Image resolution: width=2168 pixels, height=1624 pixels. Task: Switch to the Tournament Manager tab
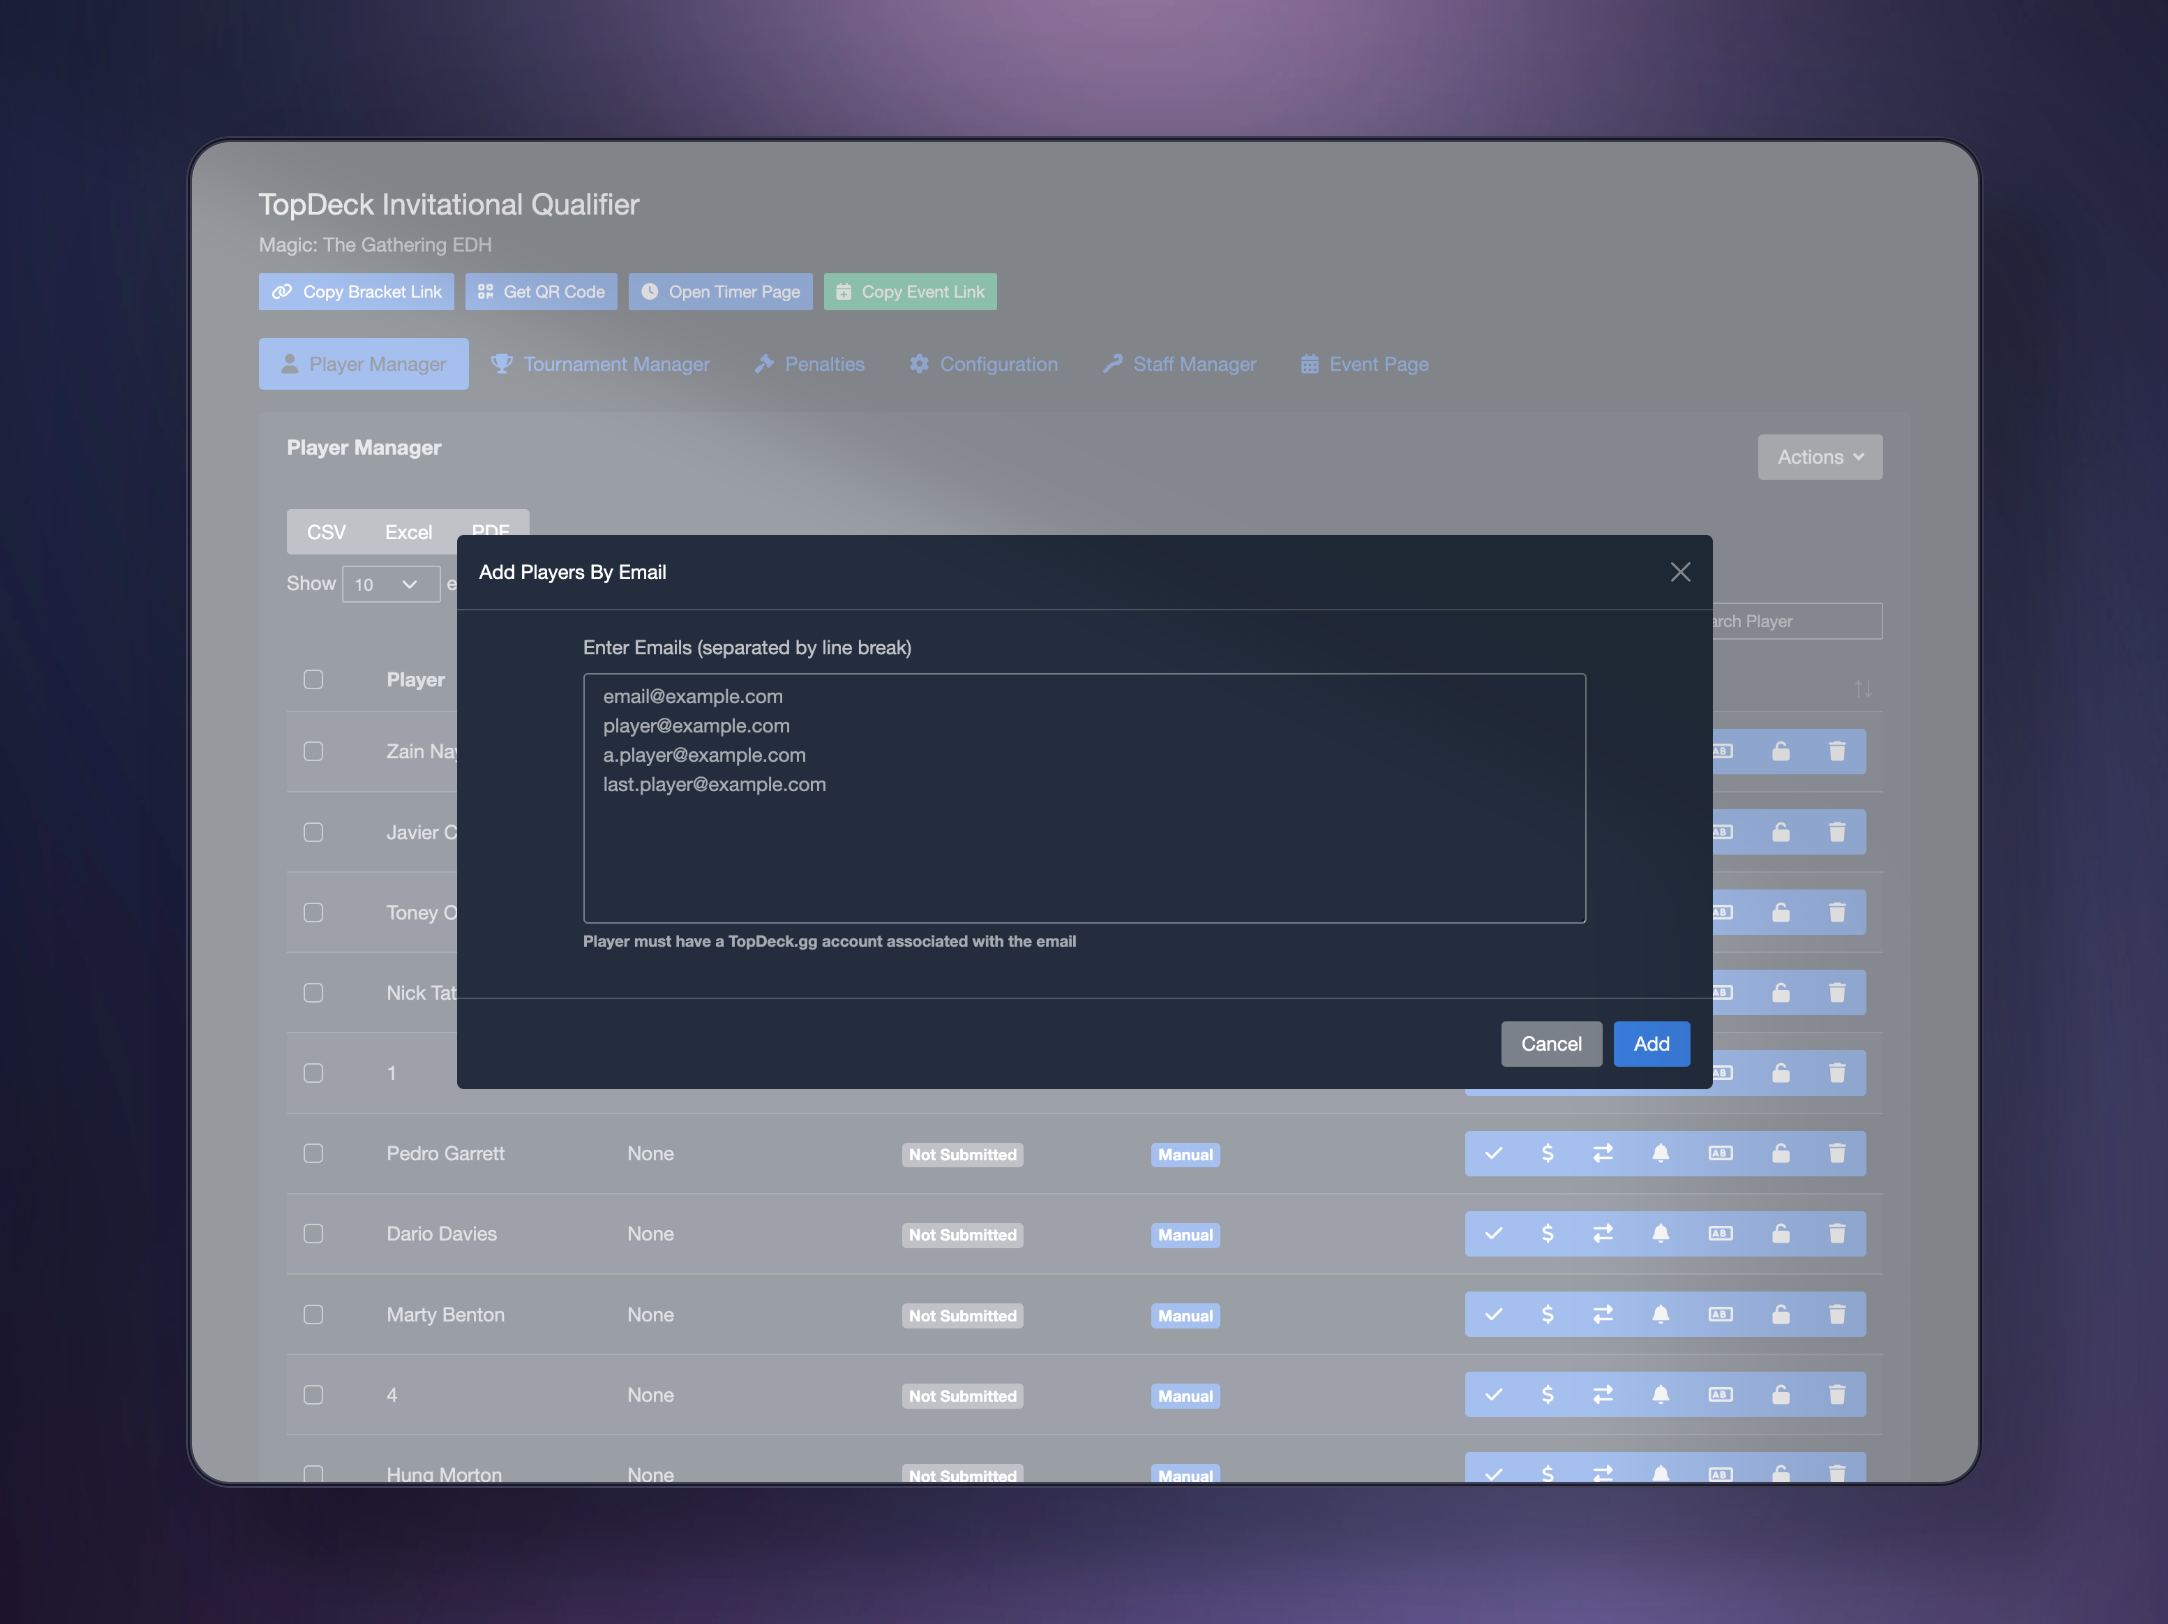601,364
